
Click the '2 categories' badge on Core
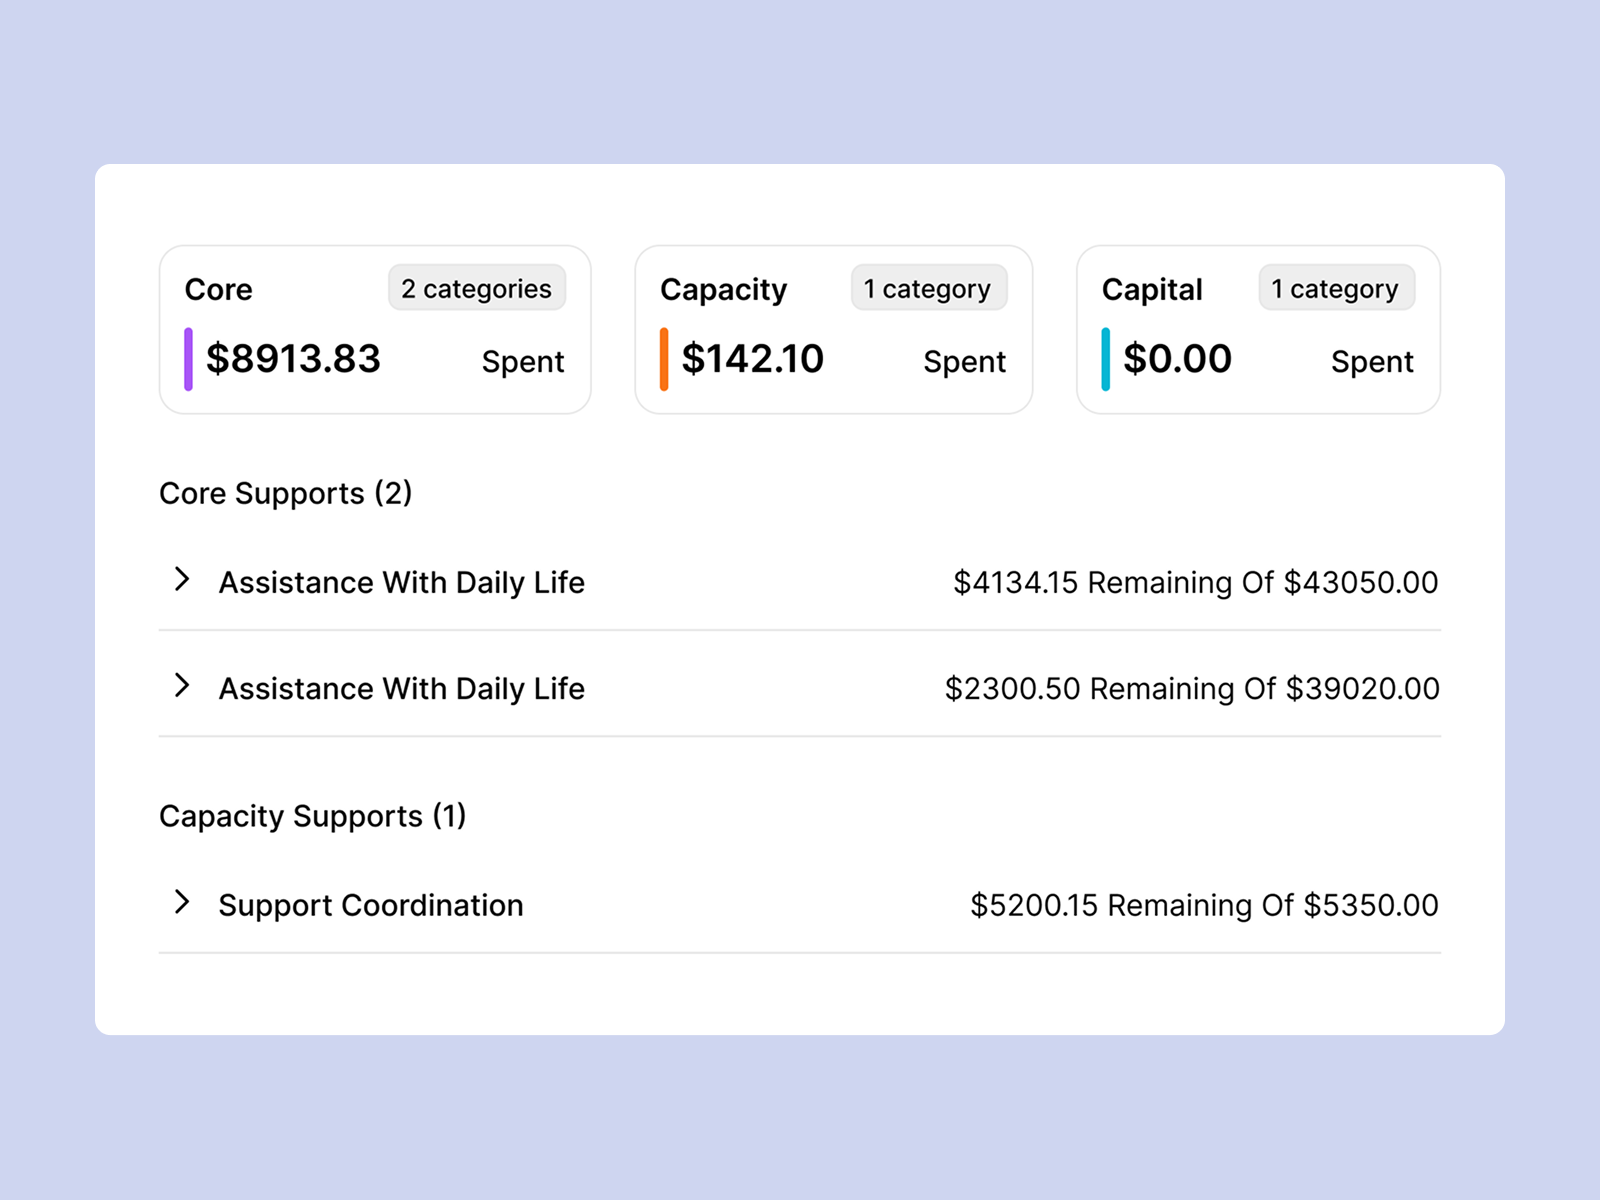(476, 289)
